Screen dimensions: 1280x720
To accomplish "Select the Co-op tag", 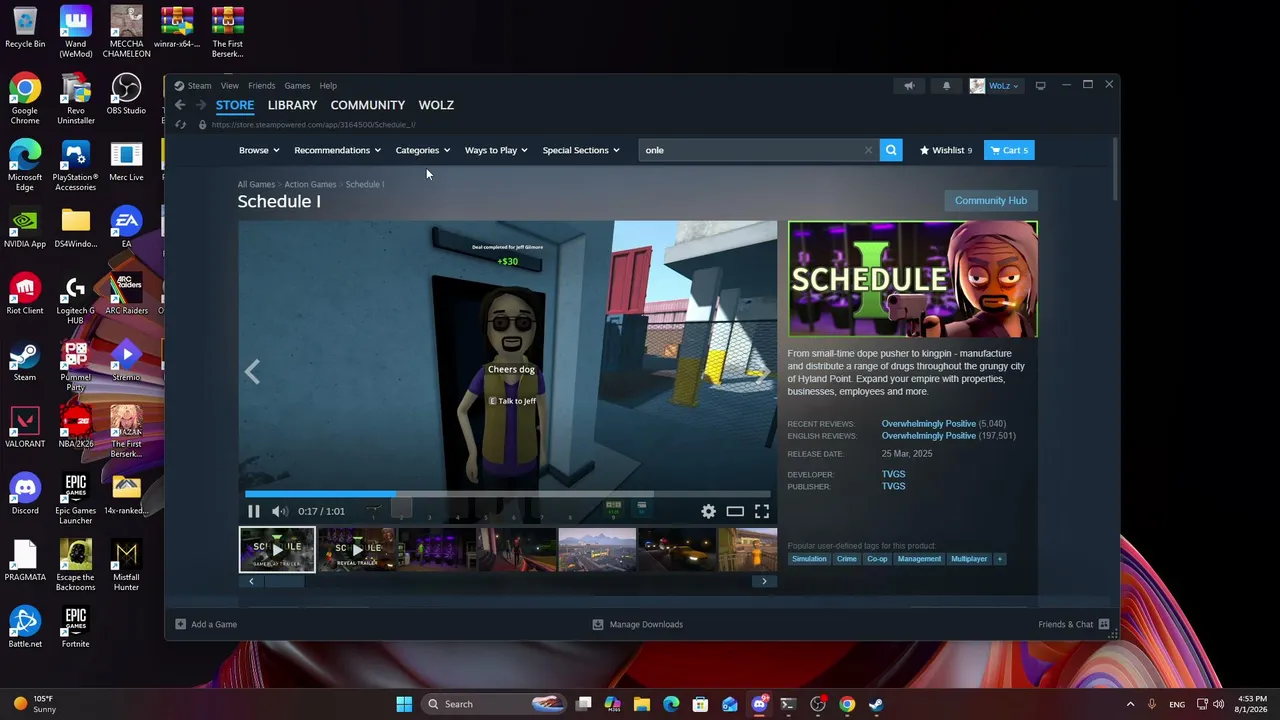I will (877, 559).
